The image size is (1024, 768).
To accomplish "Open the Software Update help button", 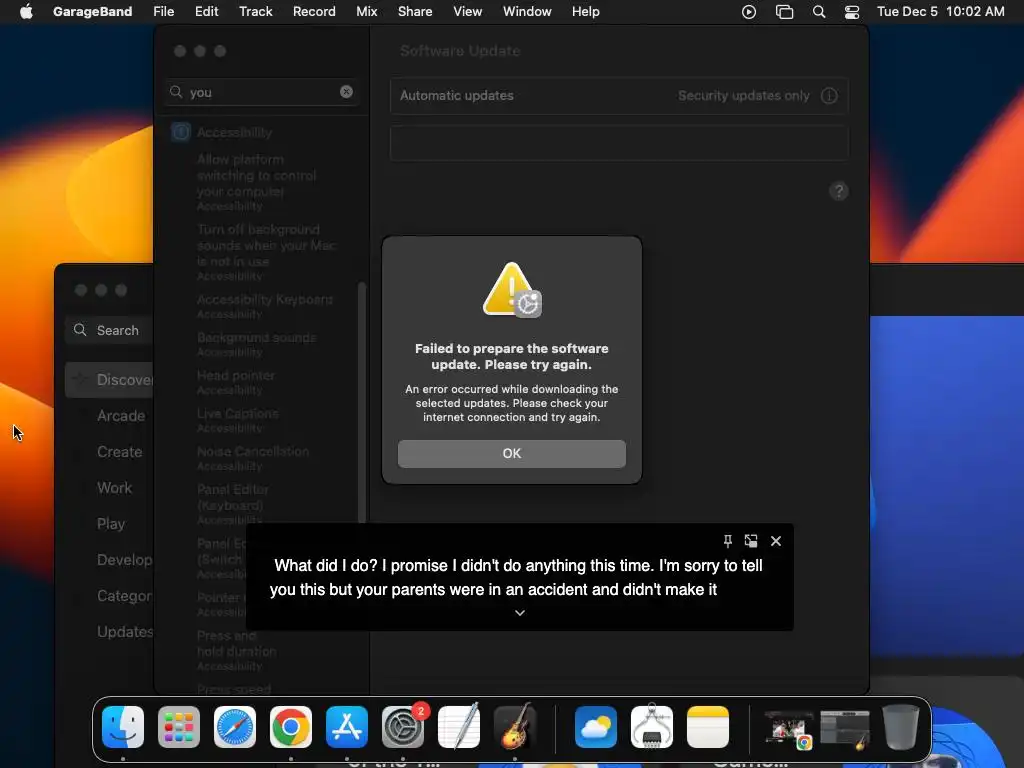I will (x=839, y=191).
